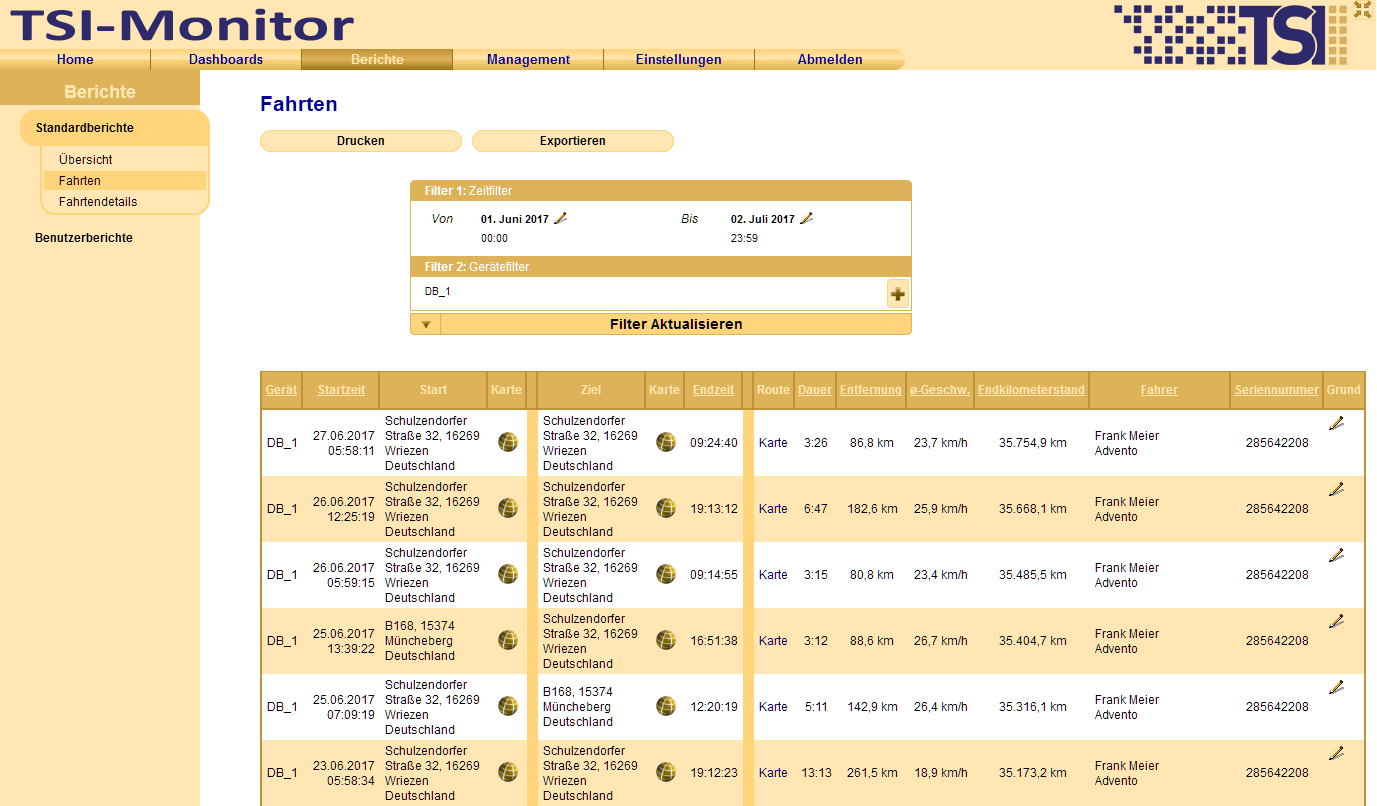Open the Berichte menu
The width and height of the screenshot is (1377, 806).
pos(377,60)
